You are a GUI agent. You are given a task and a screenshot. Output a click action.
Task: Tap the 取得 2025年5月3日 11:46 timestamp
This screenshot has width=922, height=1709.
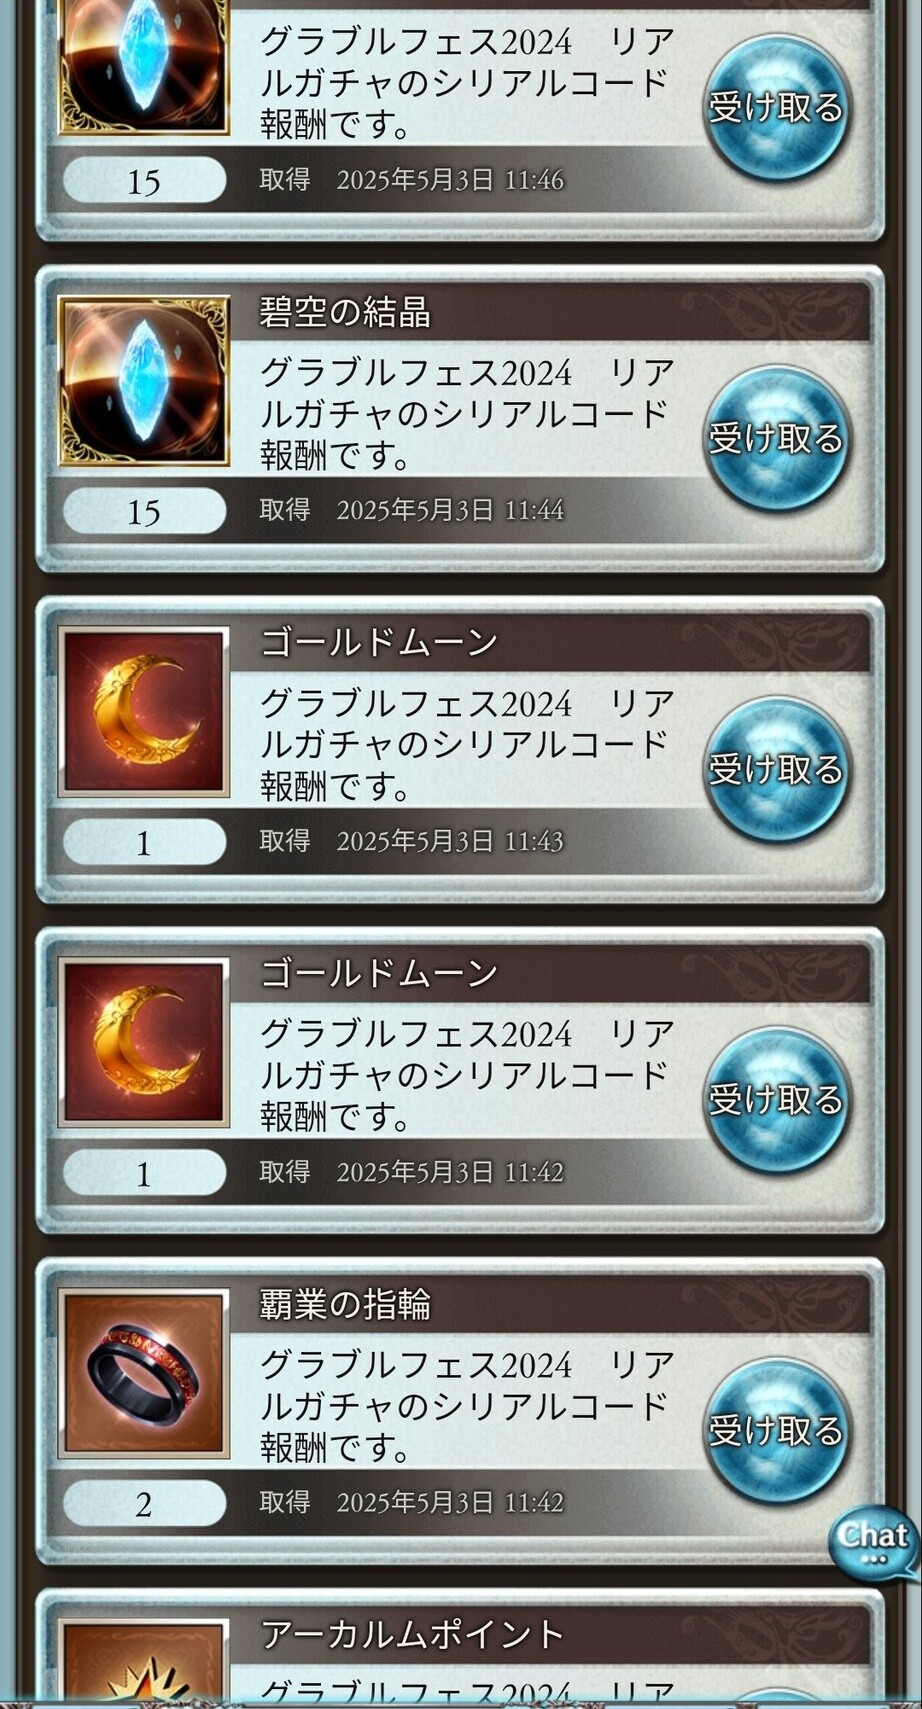click(411, 180)
